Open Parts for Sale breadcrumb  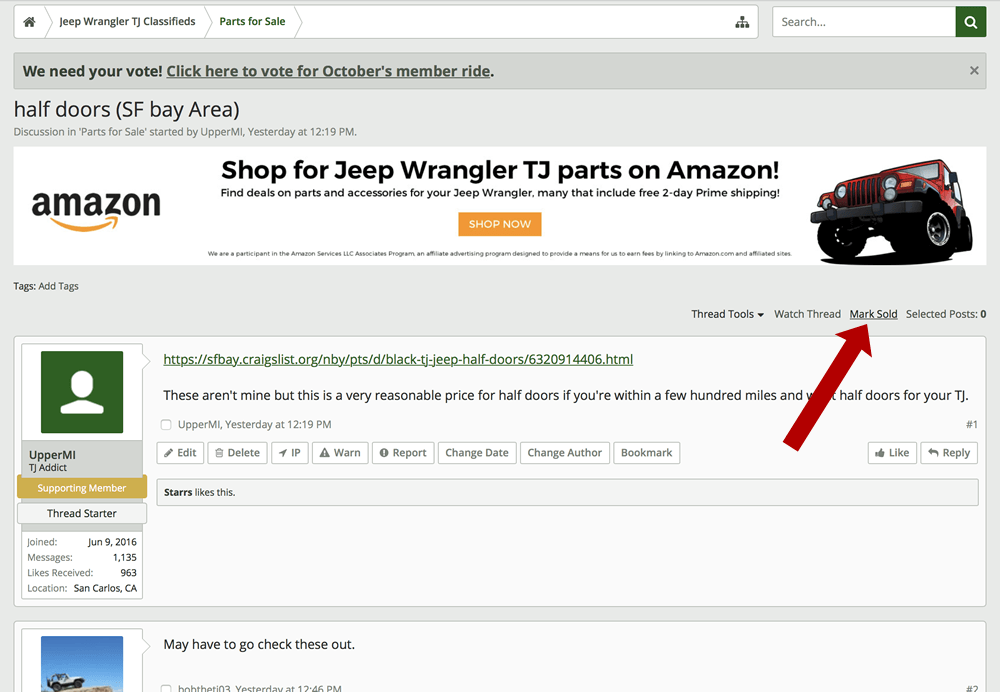click(x=252, y=22)
